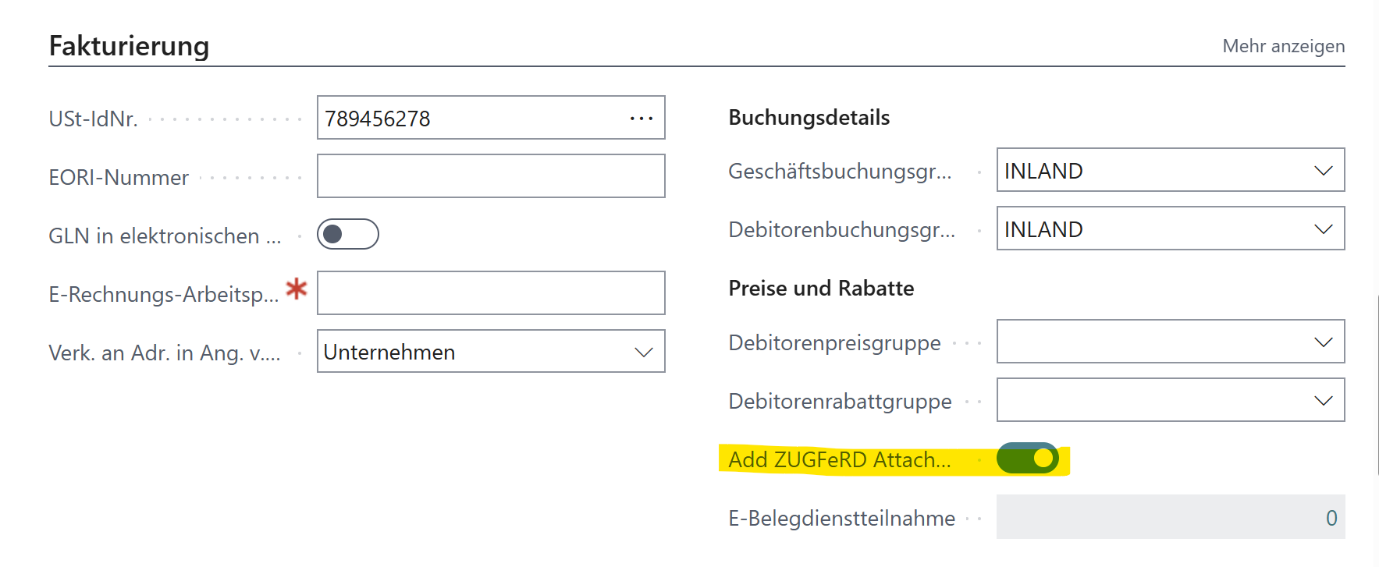1379x567 pixels.
Task: Open the USt-IdNr. lookup ellipsis button
Action: coord(641,118)
